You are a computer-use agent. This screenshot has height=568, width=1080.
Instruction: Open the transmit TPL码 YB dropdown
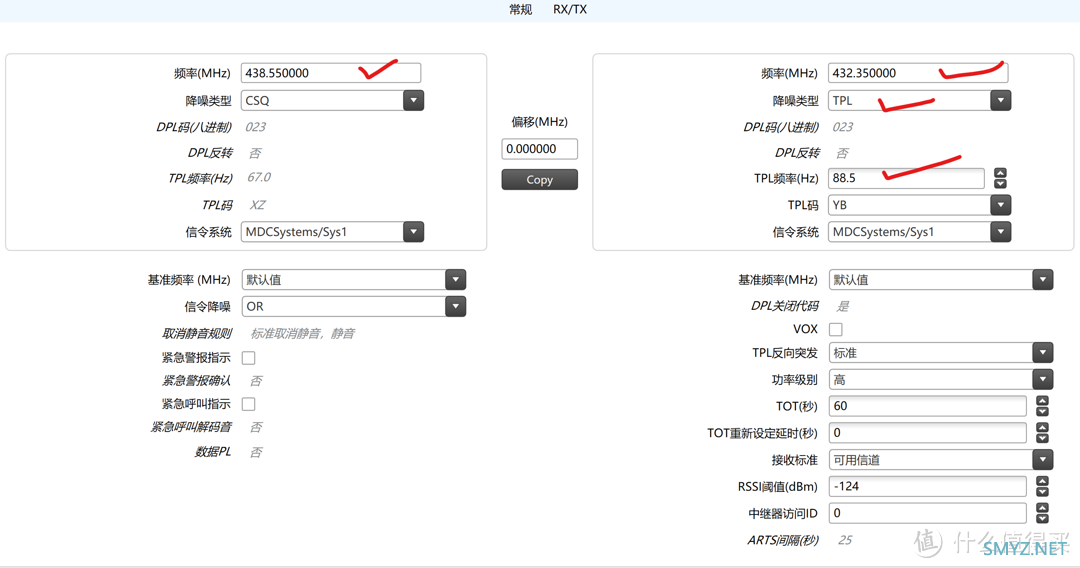[919, 205]
